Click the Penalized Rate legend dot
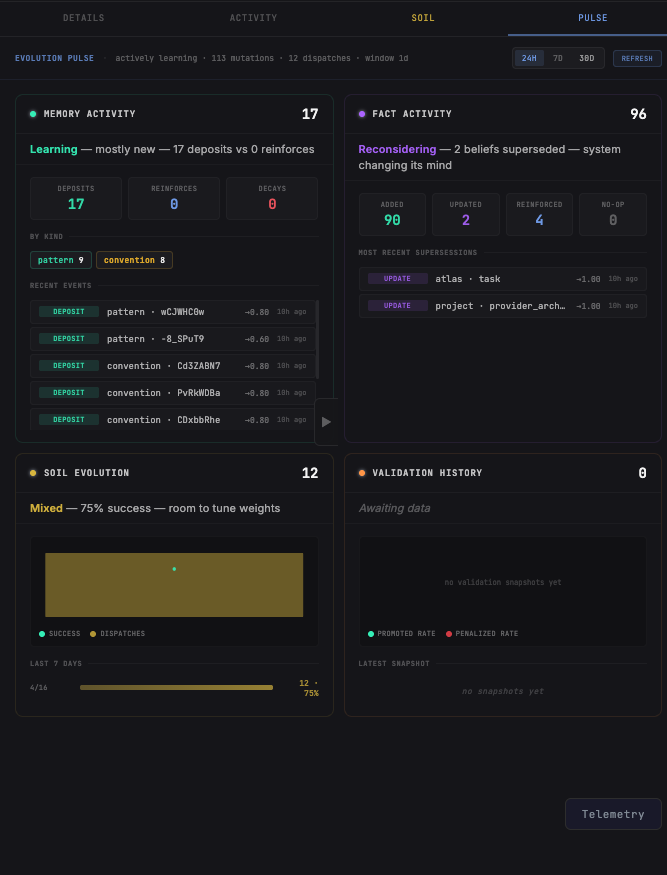Image resolution: width=667 pixels, height=875 pixels. coord(449,634)
